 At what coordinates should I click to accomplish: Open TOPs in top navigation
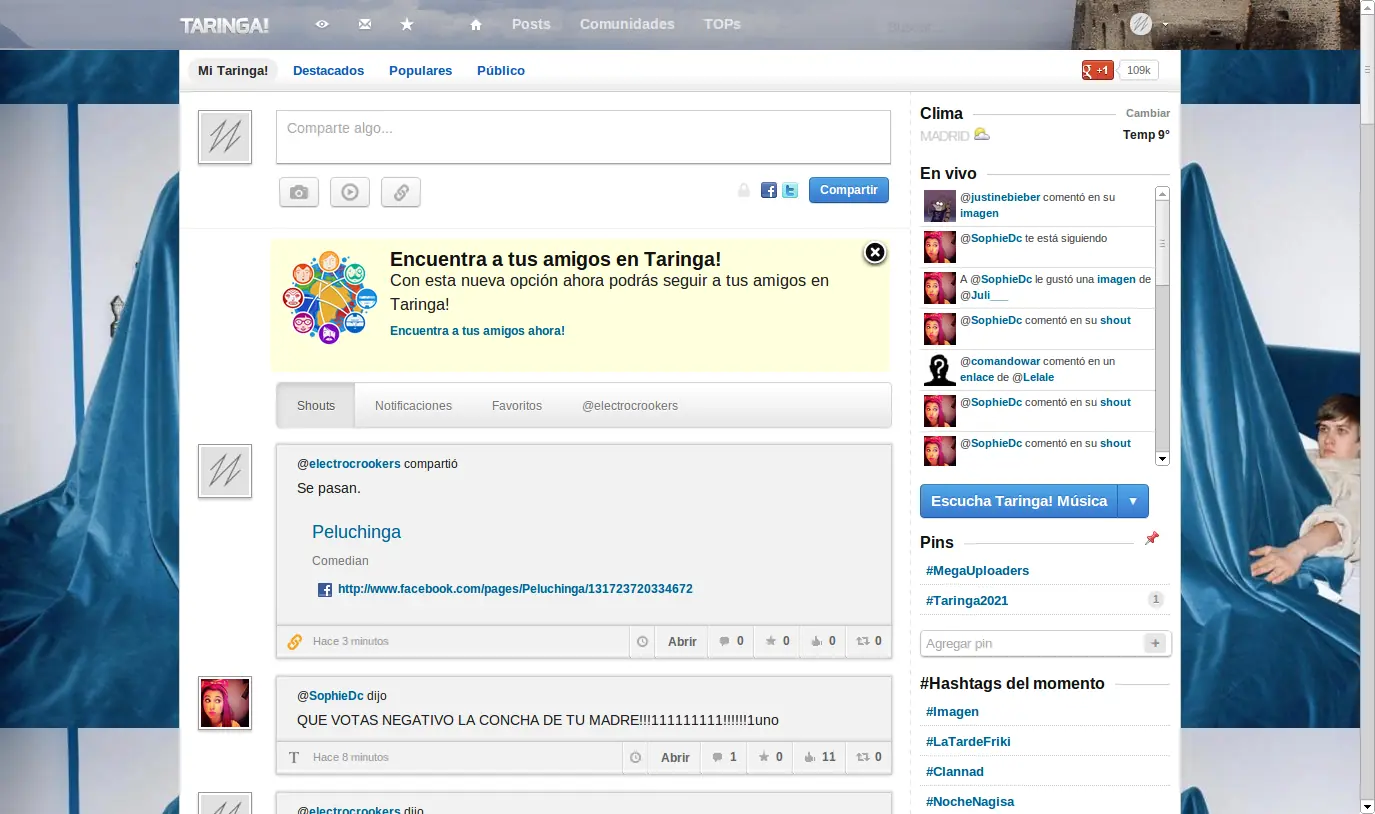(722, 24)
